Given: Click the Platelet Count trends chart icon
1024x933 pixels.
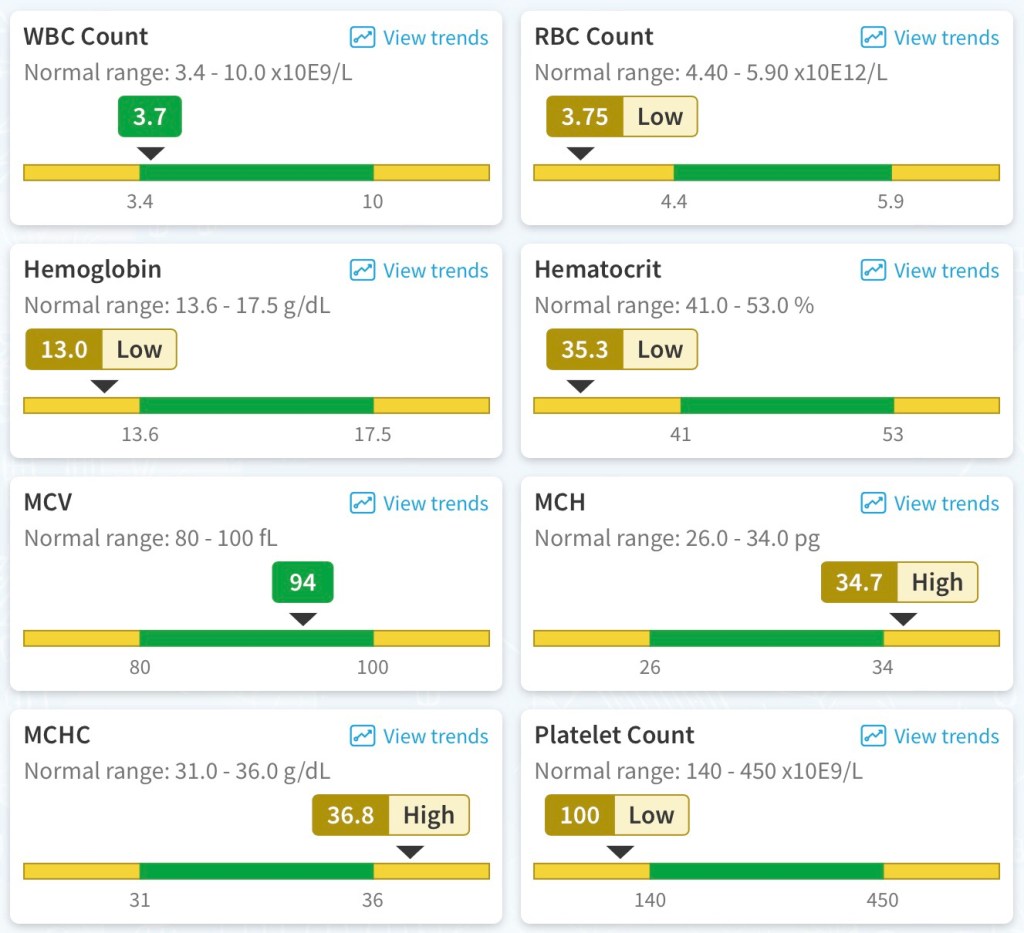Looking at the screenshot, I should tap(873, 737).
